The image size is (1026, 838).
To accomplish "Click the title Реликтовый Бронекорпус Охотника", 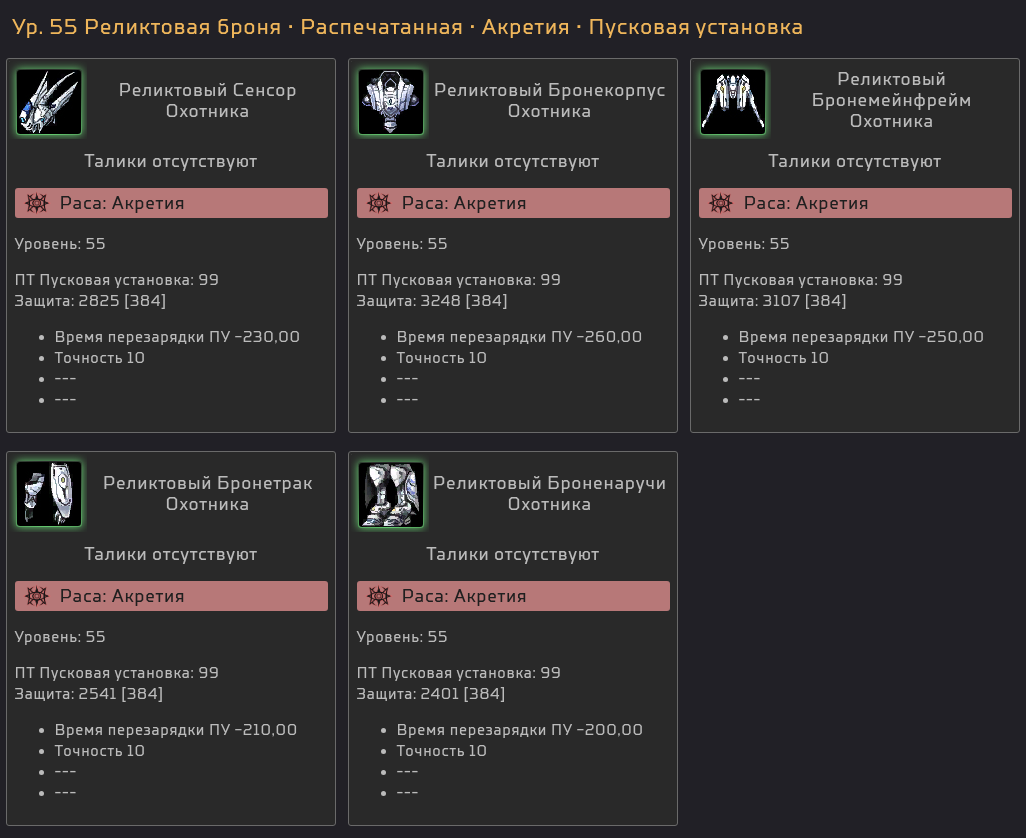I will point(550,100).
